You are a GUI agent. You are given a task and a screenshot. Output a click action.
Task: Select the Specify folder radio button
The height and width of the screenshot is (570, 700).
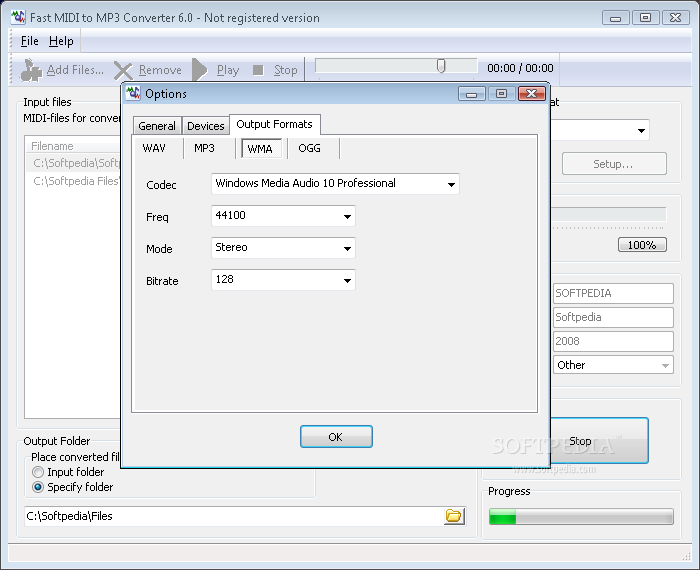(x=38, y=487)
